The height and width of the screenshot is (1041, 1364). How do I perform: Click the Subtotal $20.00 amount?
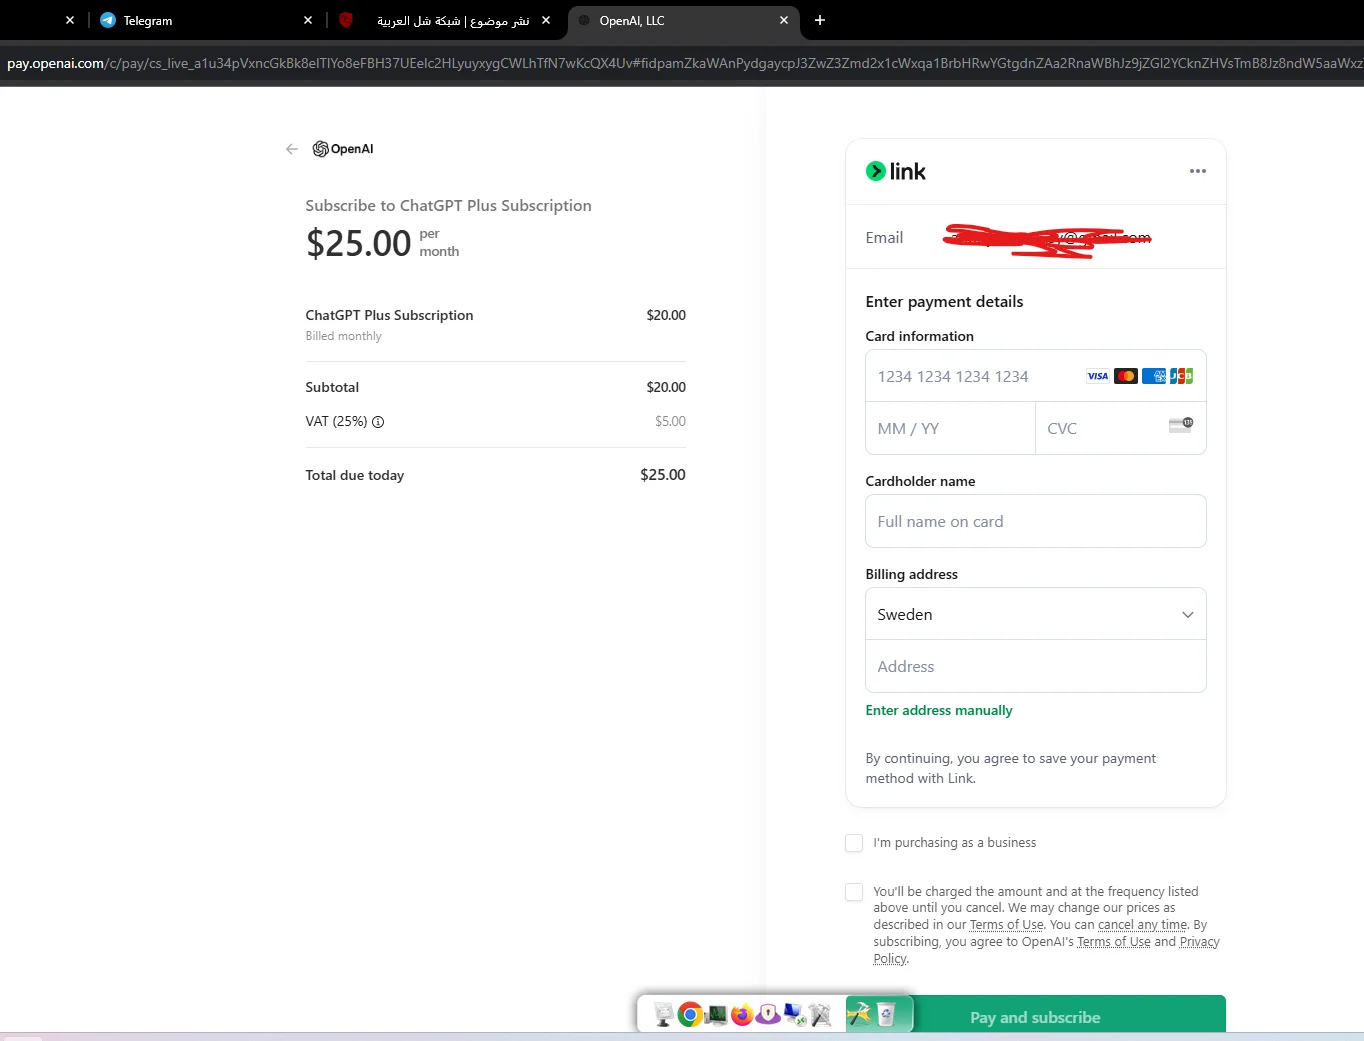coord(666,387)
